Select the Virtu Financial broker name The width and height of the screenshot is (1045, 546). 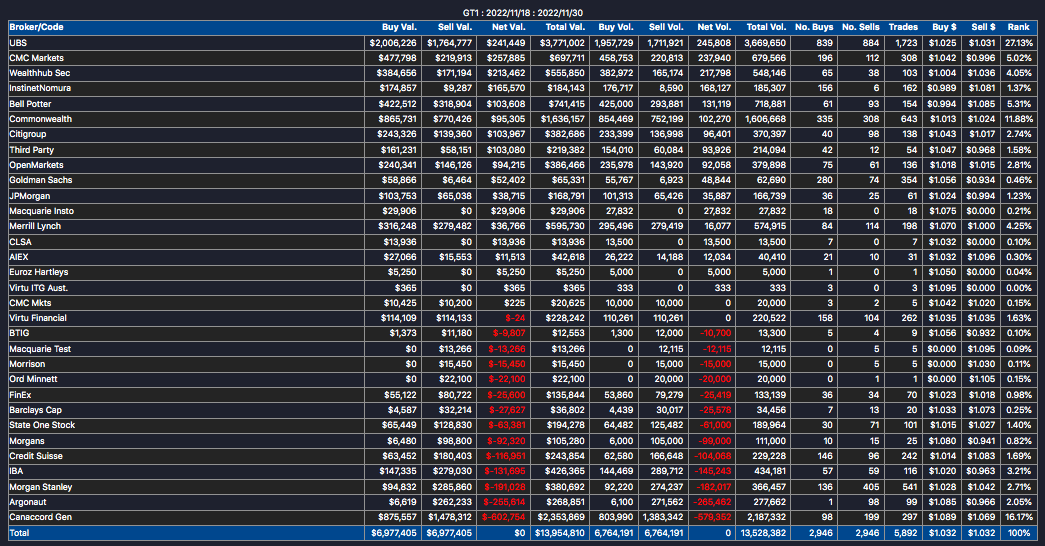pyautogui.click(x=38, y=318)
